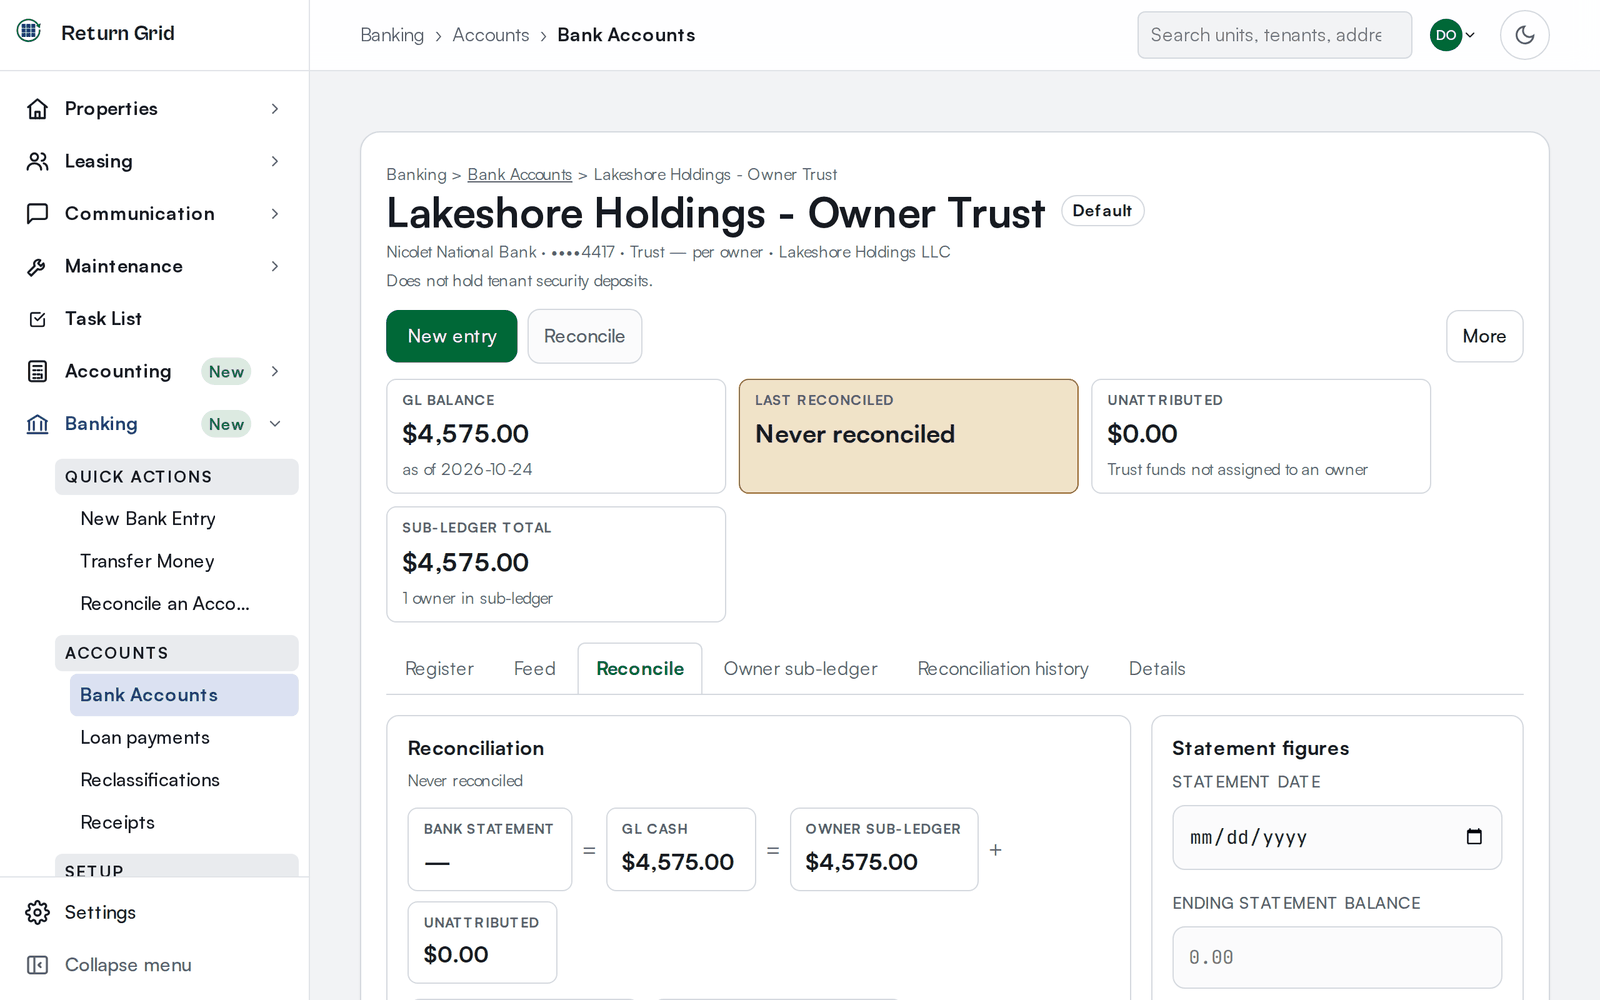Expand the Accounting submenu chevron
Screen dimensions: 1600x1000
[275, 371]
